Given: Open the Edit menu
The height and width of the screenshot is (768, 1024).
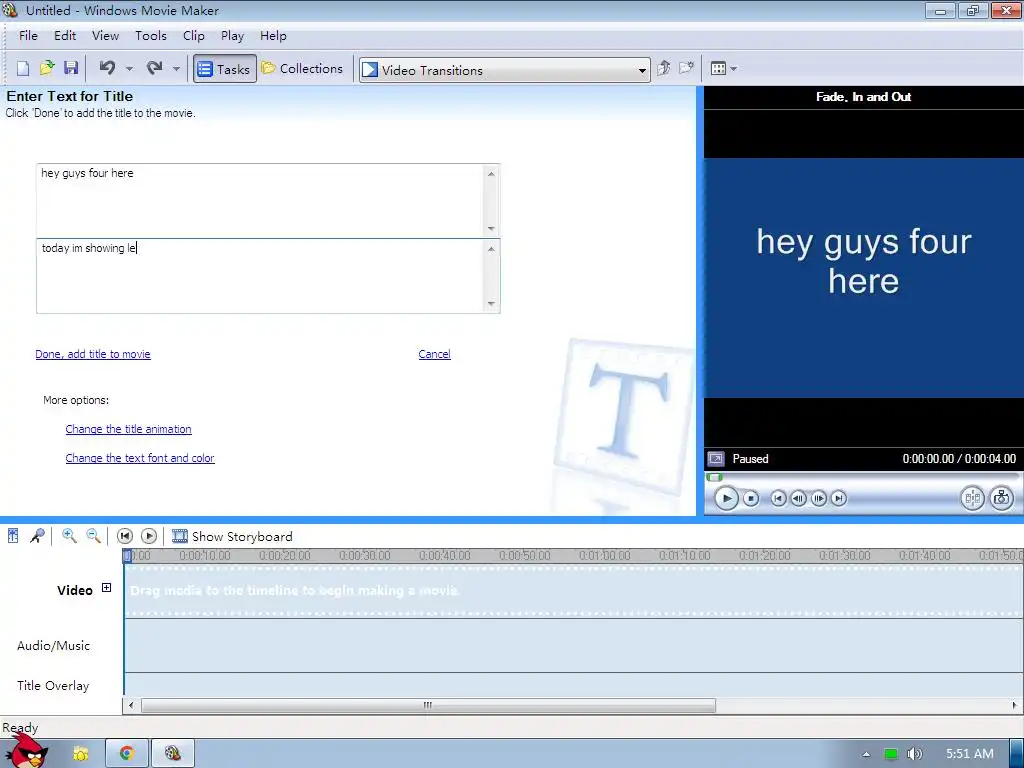Looking at the screenshot, I should (x=65, y=36).
